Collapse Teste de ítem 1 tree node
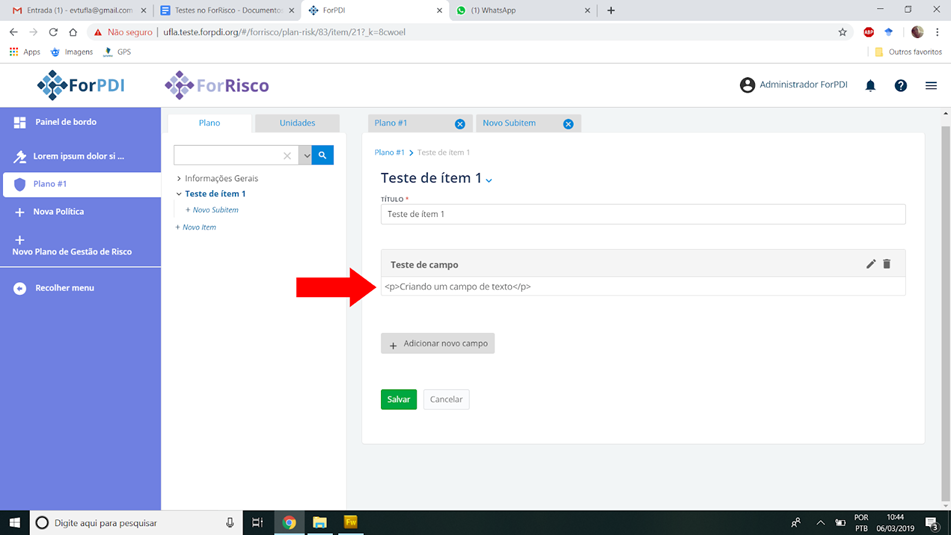The height and width of the screenshot is (535, 951). pos(179,194)
